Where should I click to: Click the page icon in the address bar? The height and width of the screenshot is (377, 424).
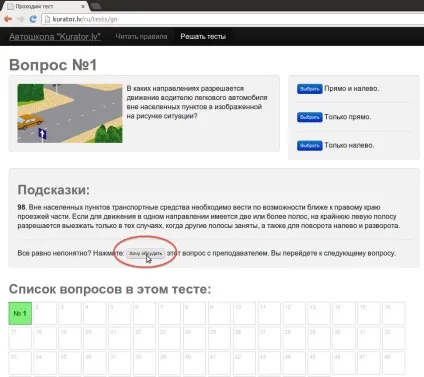[47, 19]
